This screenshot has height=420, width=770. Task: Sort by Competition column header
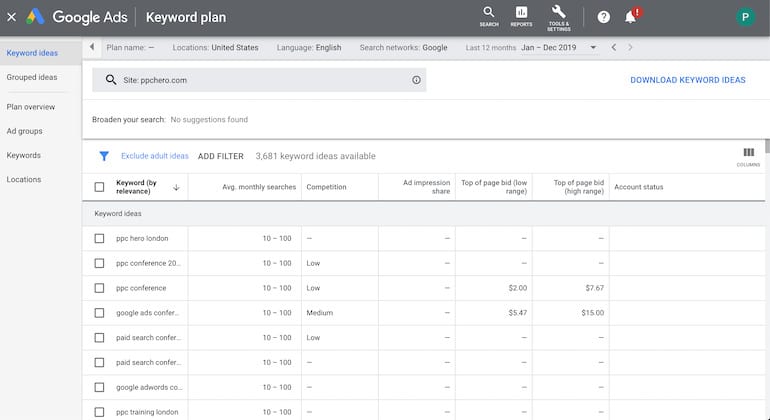(x=326, y=187)
